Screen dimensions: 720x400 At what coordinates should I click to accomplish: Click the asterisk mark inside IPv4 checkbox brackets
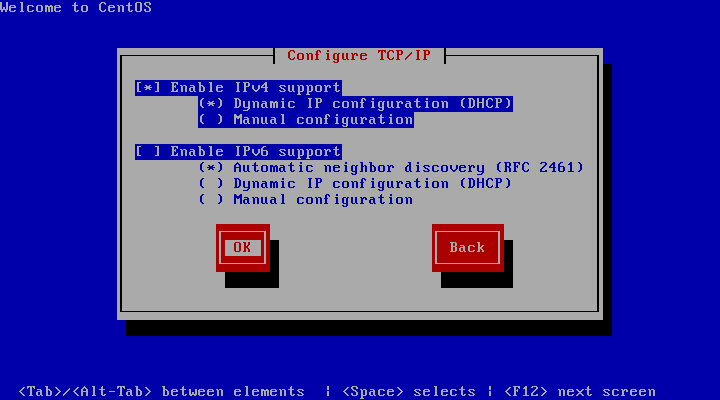click(x=148, y=88)
